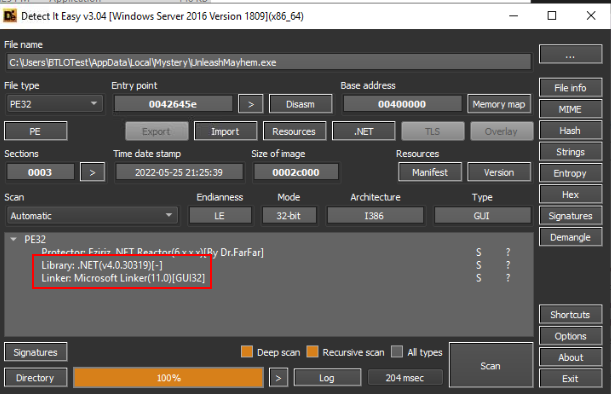Open the MIME viewer
This screenshot has width=611, height=394.
[570, 110]
